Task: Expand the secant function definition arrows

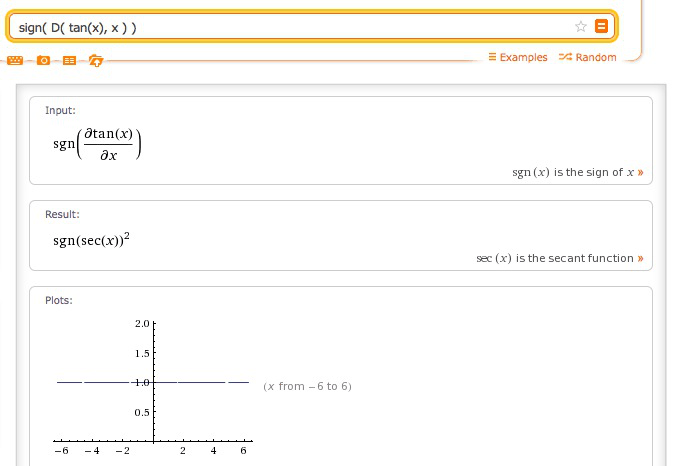Action: point(640,258)
